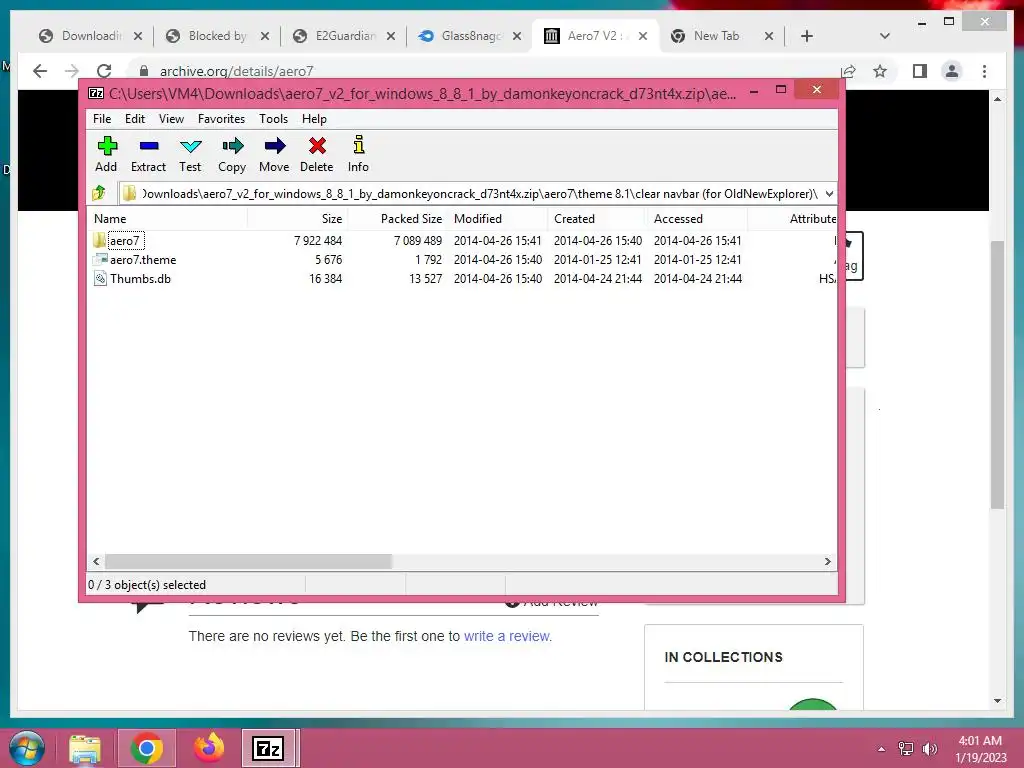The width and height of the screenshot is (1024, 768).
Task: Click the scroll right arrow in 7-Zip
Action: tap(827, 561)
